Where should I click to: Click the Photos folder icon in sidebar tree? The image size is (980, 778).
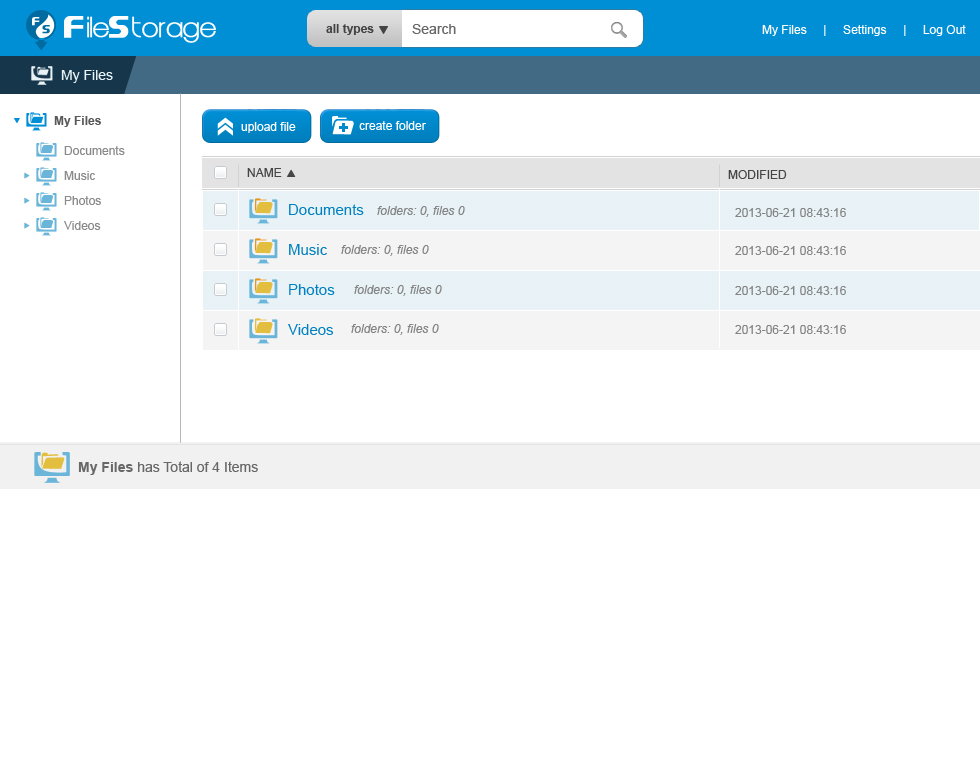pos(46,201)
